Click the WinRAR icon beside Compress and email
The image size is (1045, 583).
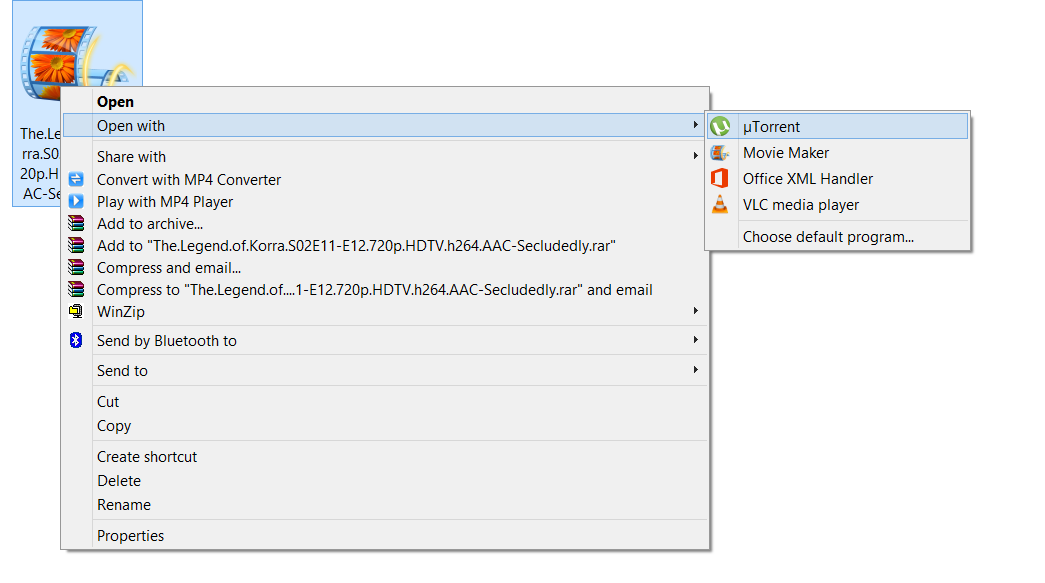(76, 267)
